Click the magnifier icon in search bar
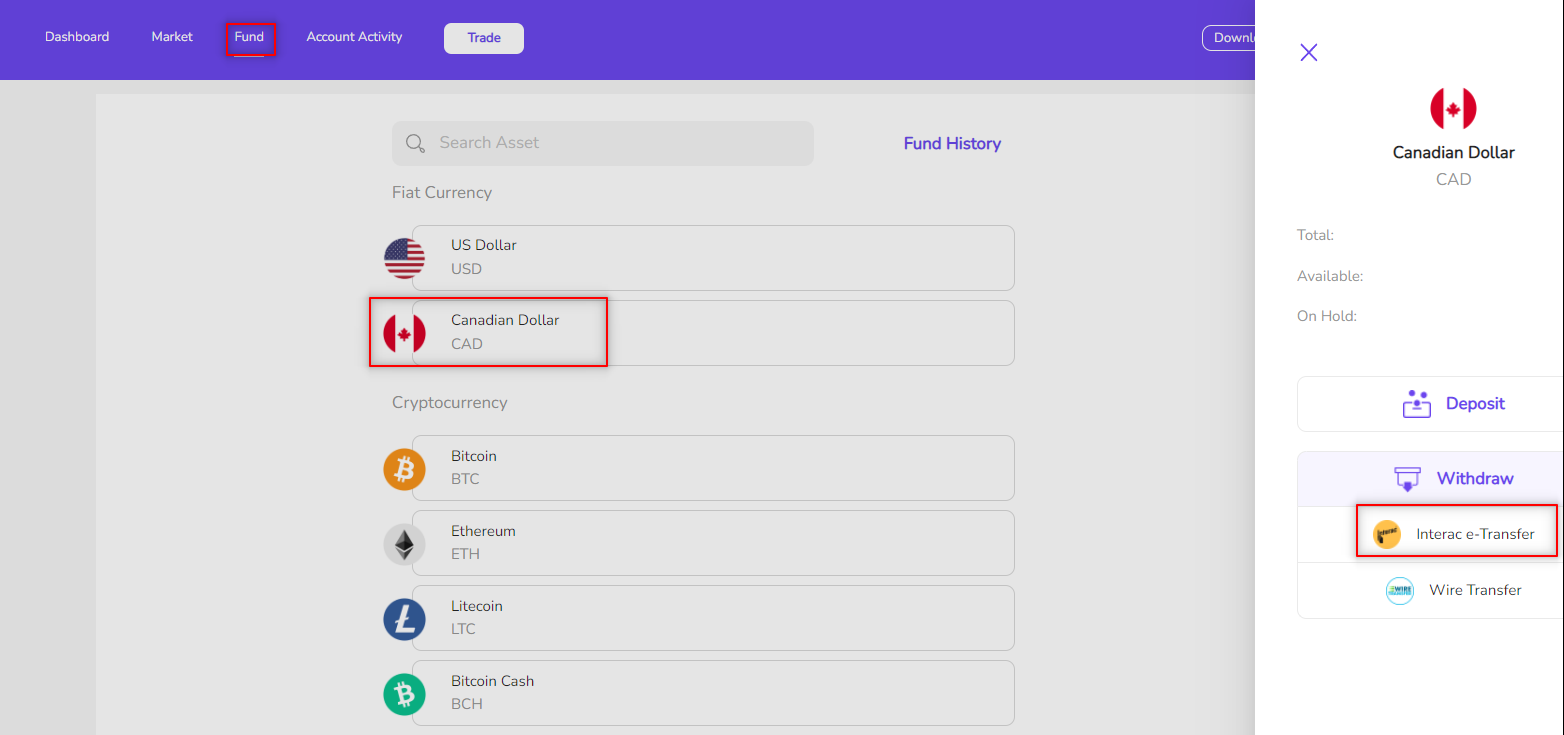 416,144
